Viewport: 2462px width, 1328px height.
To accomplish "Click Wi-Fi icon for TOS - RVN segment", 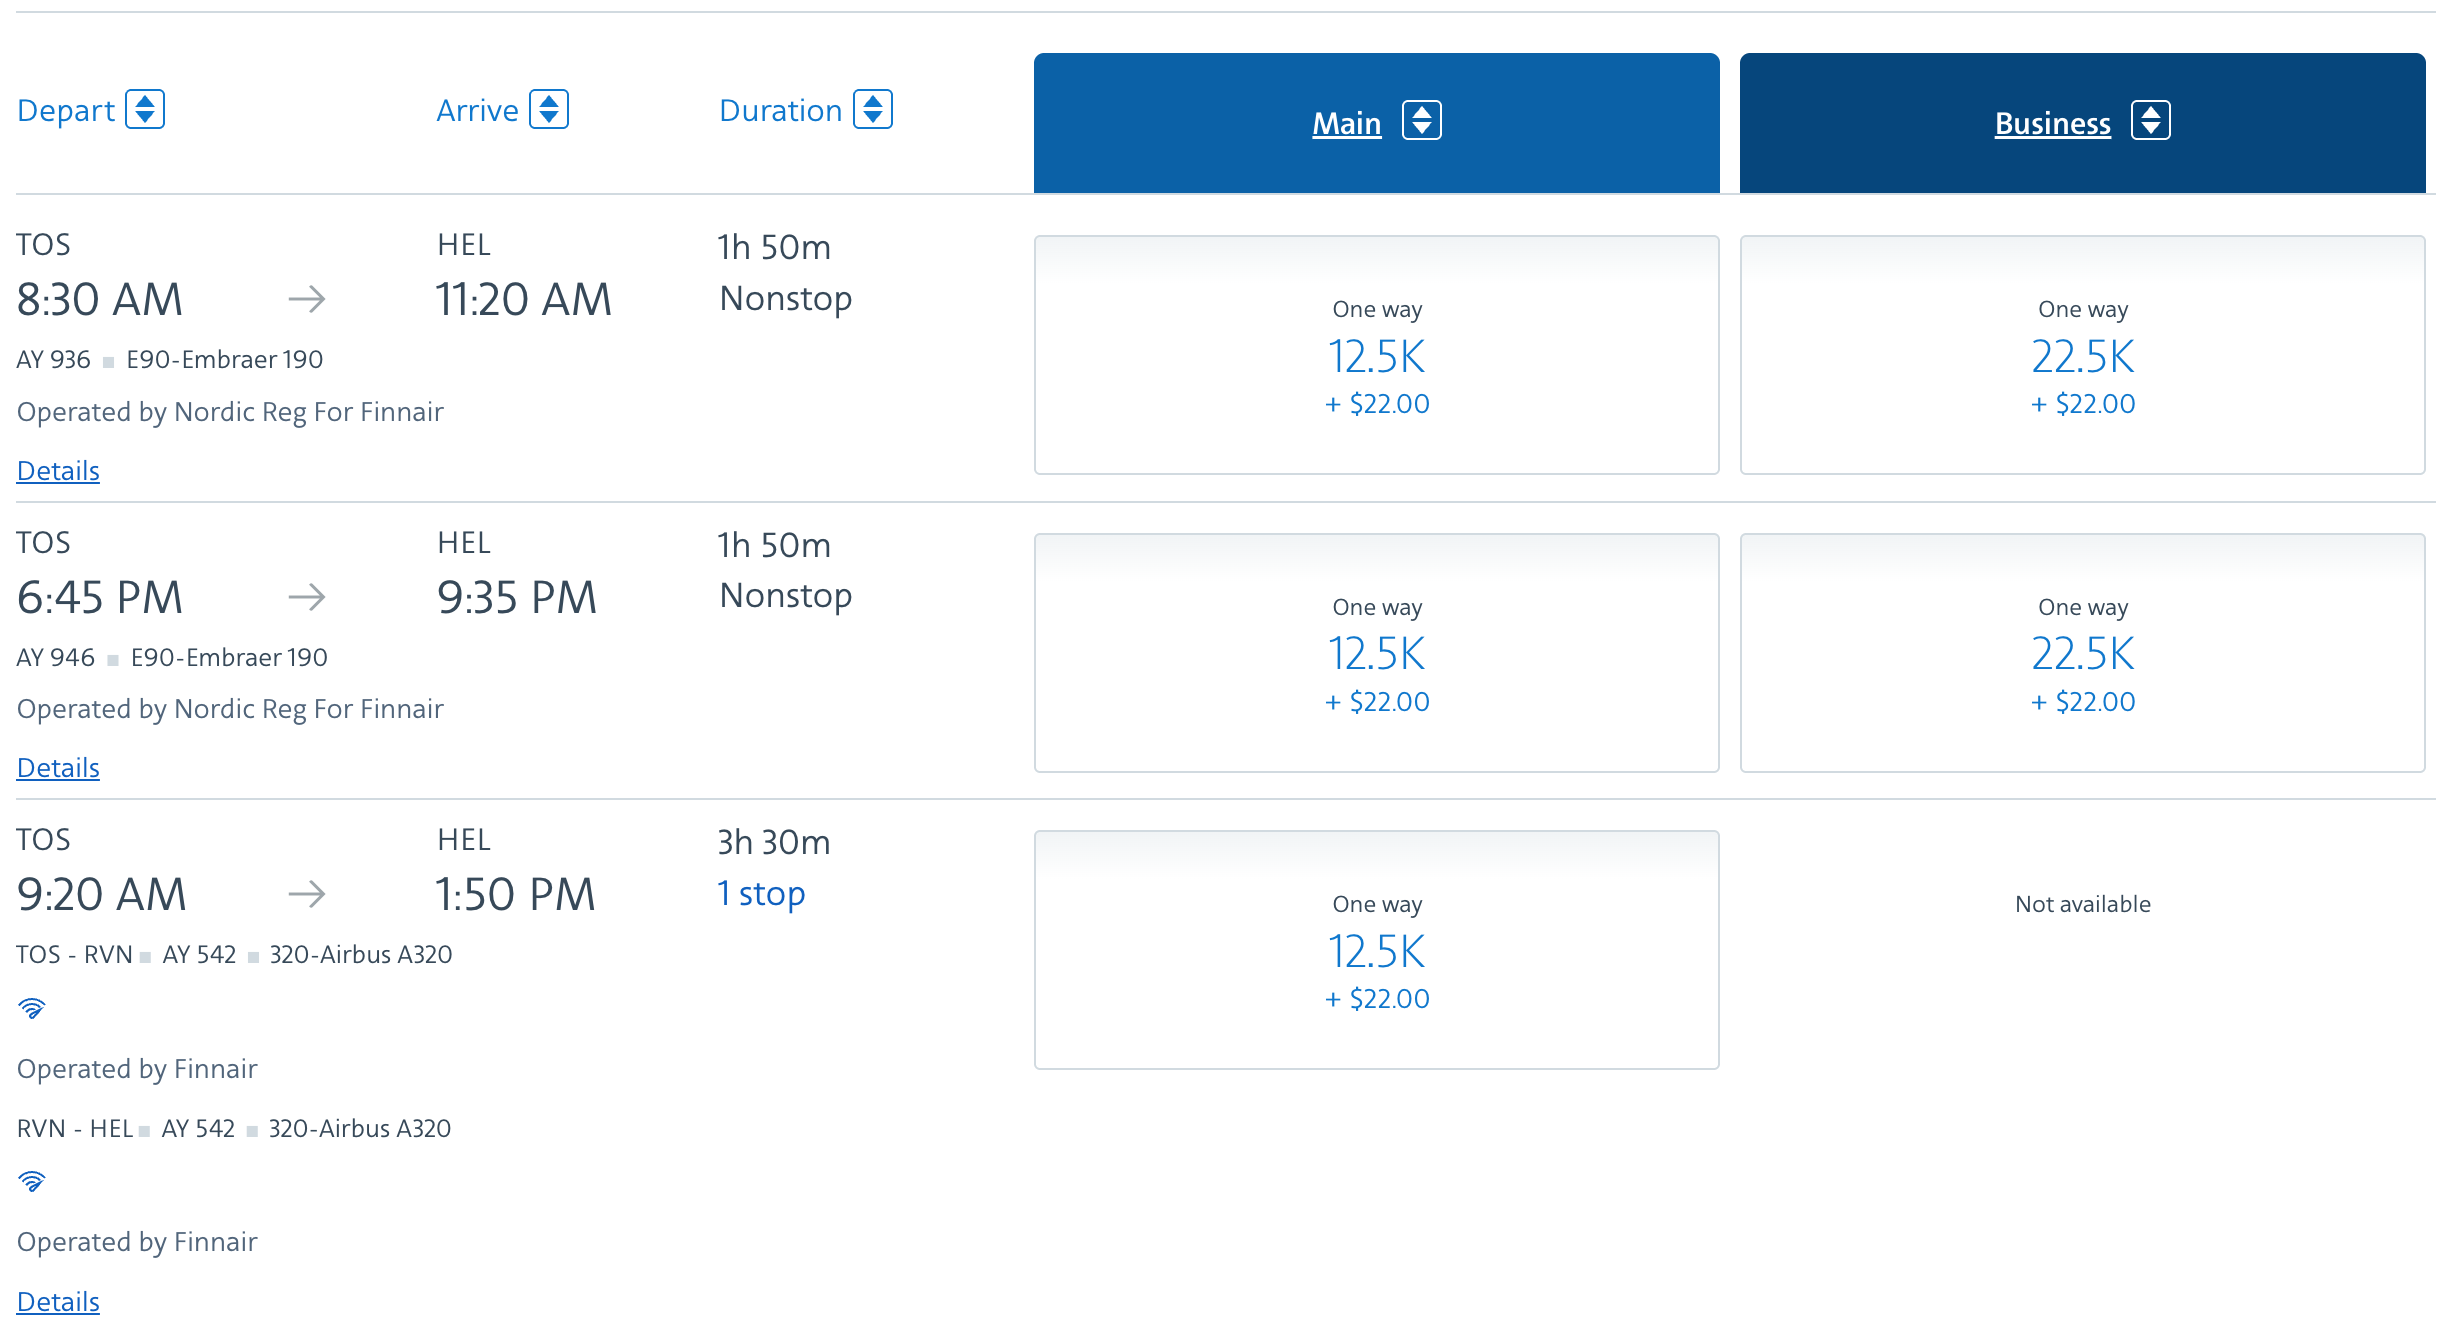I will point(32,1008).
